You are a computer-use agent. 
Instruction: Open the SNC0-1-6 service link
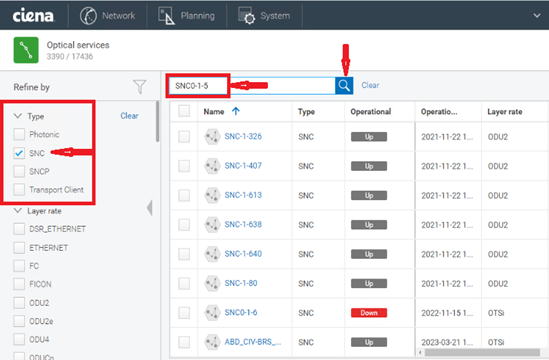point(241,312)
